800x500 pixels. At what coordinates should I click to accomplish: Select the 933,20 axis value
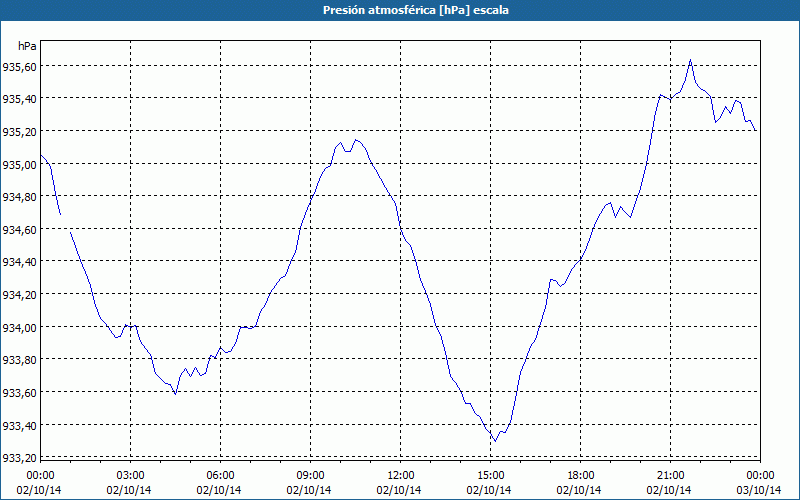[19, 458]
